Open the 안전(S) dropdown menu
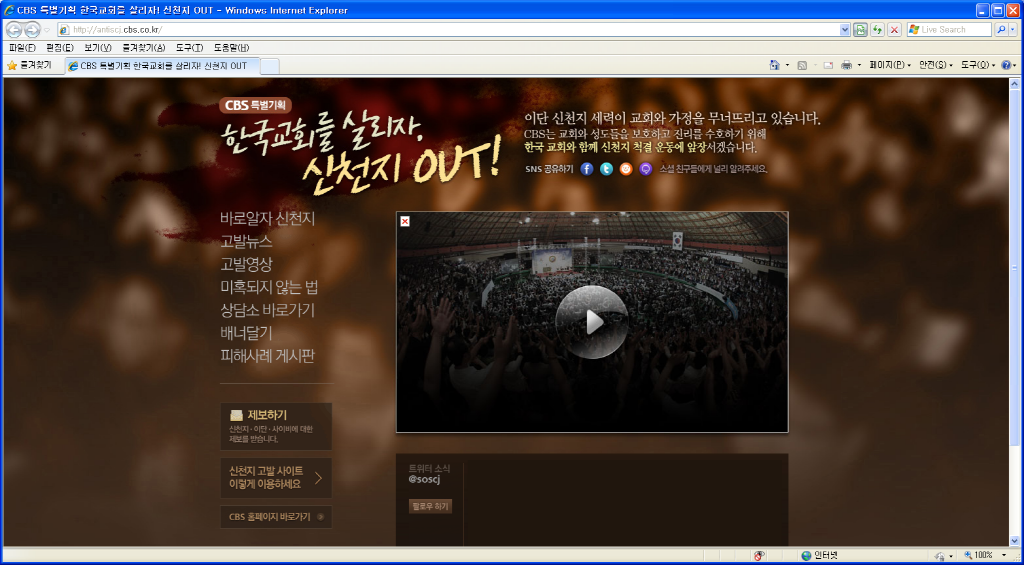 tap(937, 65)
